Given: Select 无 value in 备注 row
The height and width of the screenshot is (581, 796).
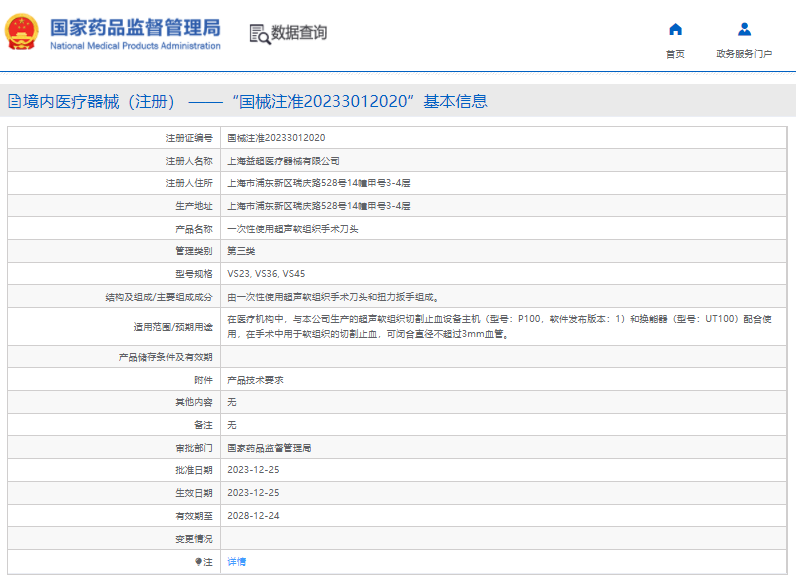Looking at the screenshot, I should (x=231, y=425).
